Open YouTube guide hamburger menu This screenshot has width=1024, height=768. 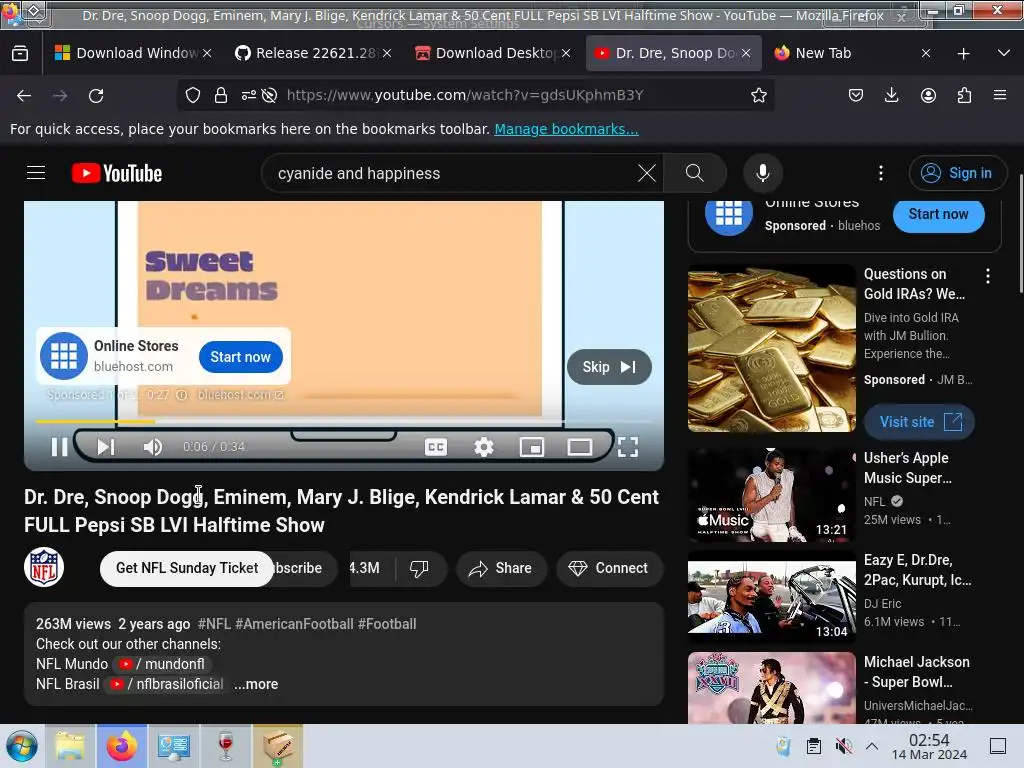click(36, 173)
